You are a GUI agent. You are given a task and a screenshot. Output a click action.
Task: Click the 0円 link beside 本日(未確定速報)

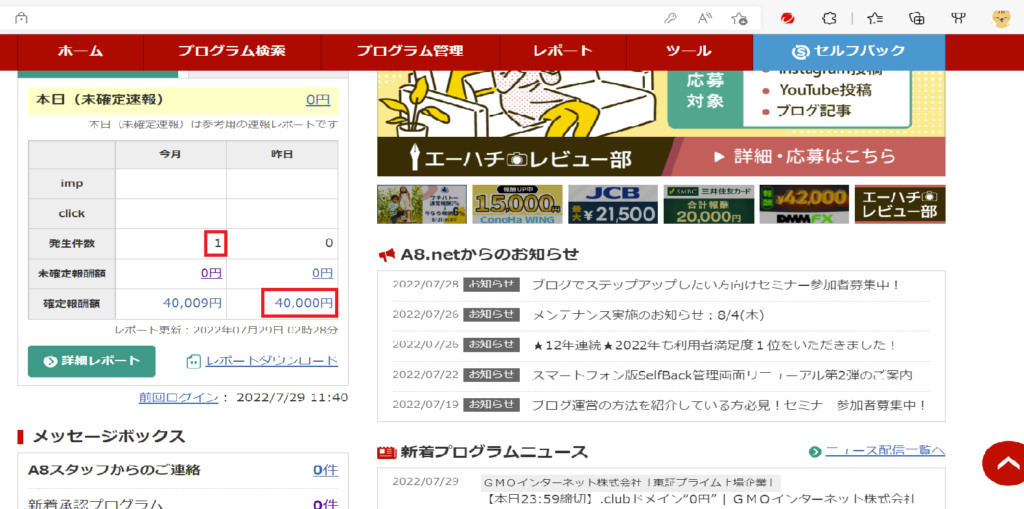[x=318, y=100]
